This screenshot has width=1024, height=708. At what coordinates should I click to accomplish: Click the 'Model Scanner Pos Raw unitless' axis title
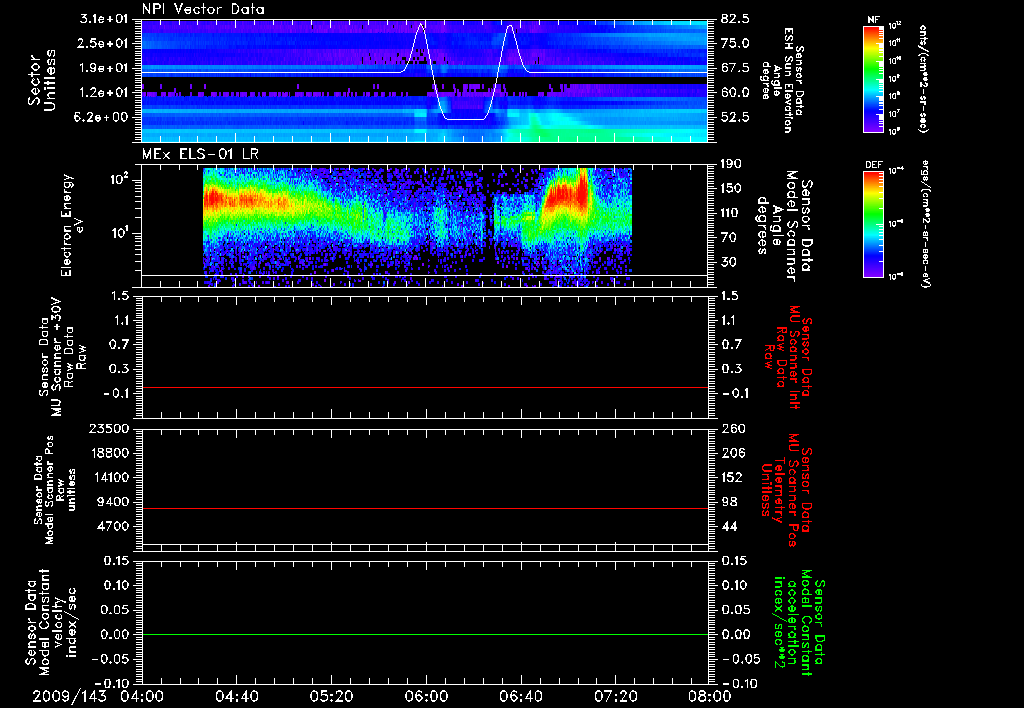[55, 490]
